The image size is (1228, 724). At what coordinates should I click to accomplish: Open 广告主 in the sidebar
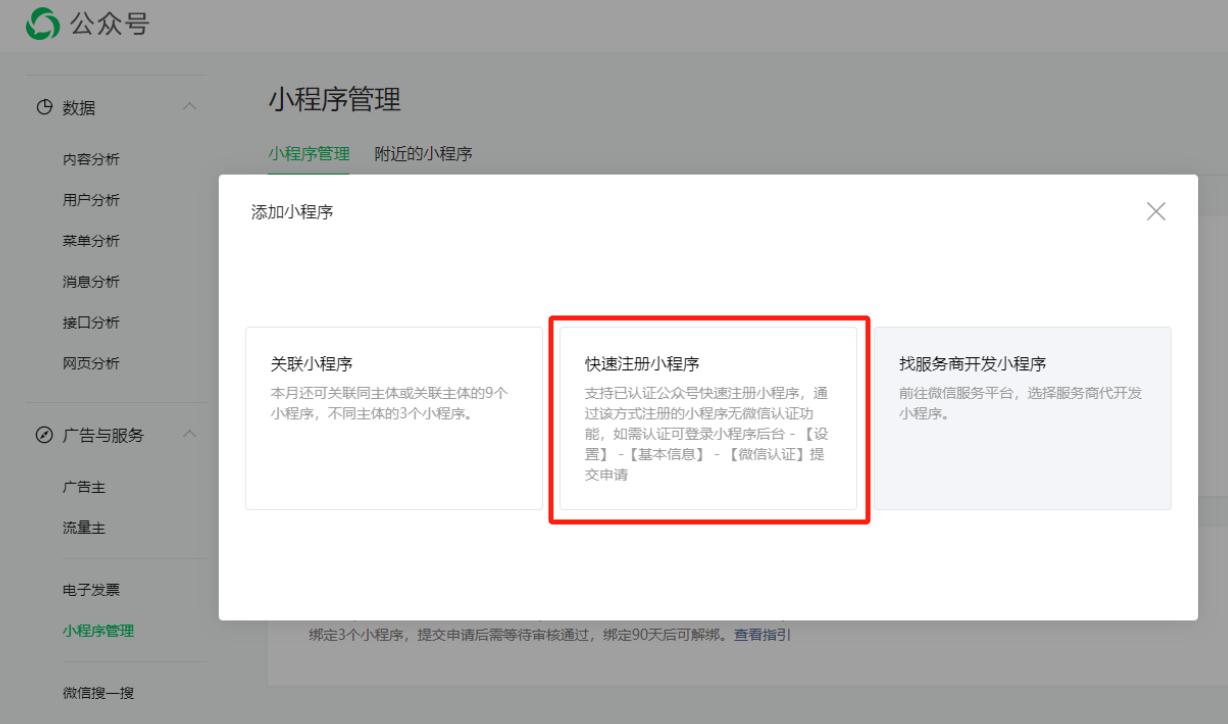(x=84, y=487)
